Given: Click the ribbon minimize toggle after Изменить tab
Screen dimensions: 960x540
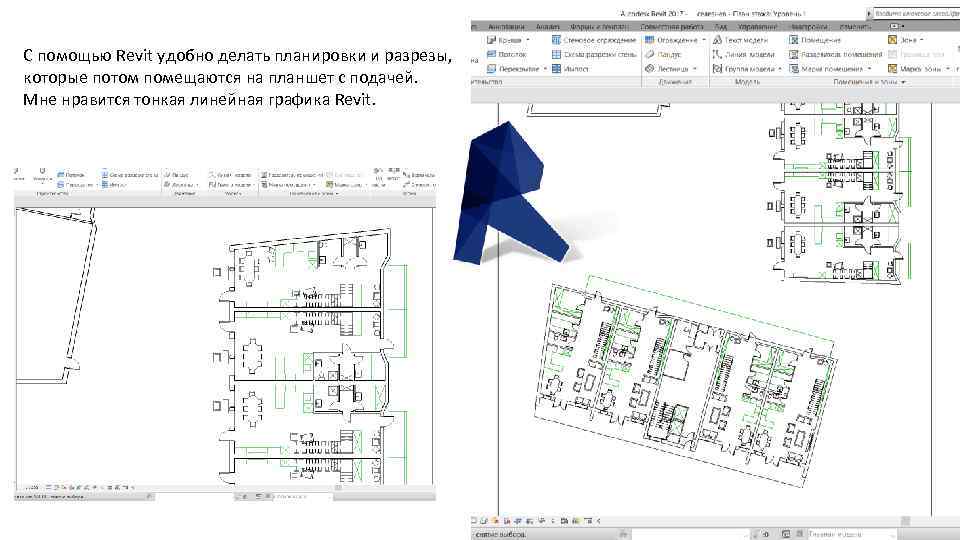Looking at the screenshot, I should (x=895, y=26).
